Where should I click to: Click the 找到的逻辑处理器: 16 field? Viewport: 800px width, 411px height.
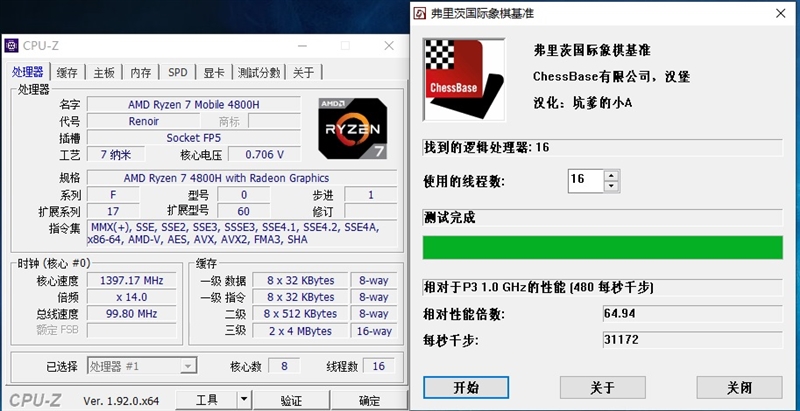click(603, 147)
